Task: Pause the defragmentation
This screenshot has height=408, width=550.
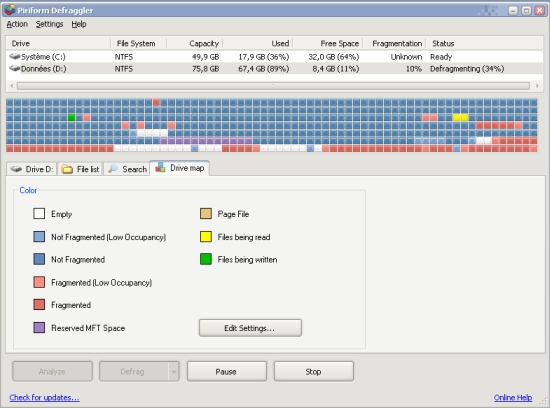Action: point(227,372)
